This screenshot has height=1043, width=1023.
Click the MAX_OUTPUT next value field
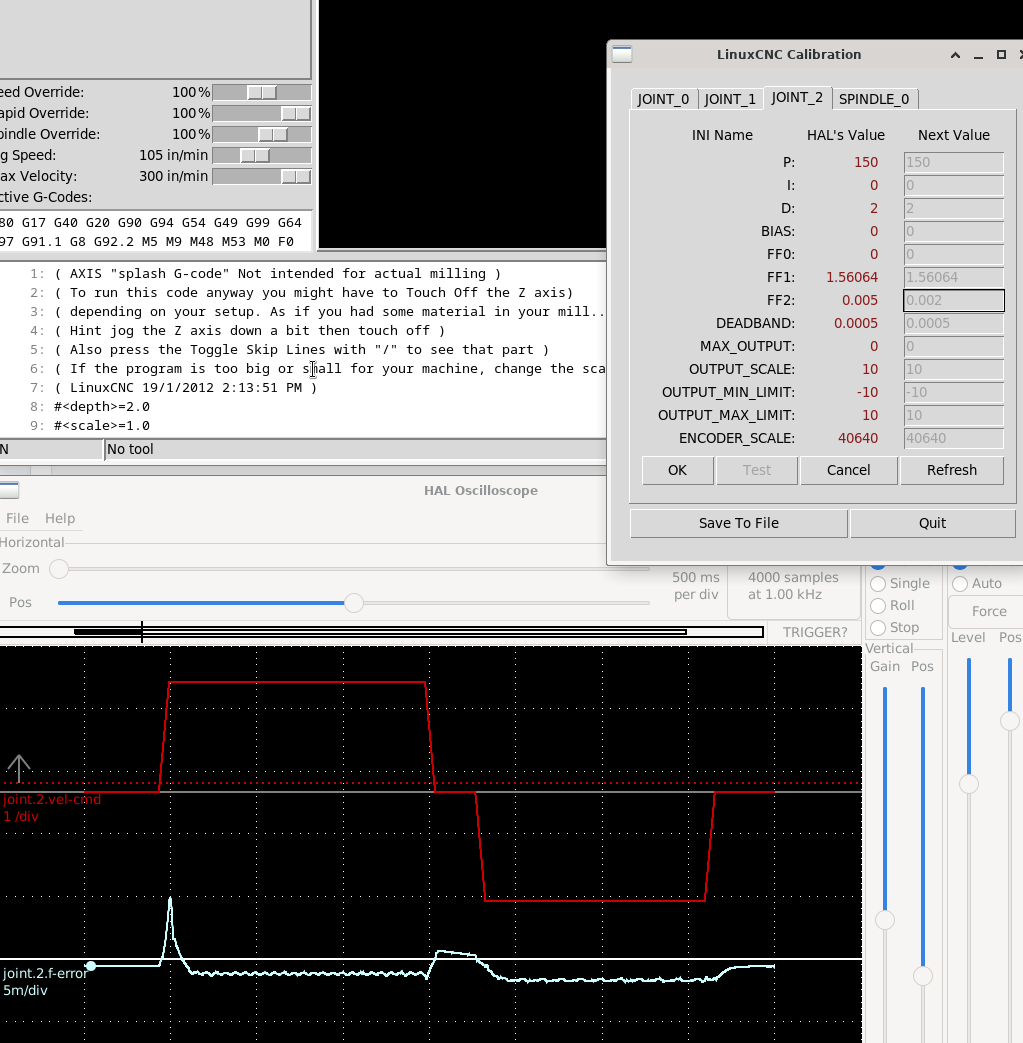[x=954, y=347]
